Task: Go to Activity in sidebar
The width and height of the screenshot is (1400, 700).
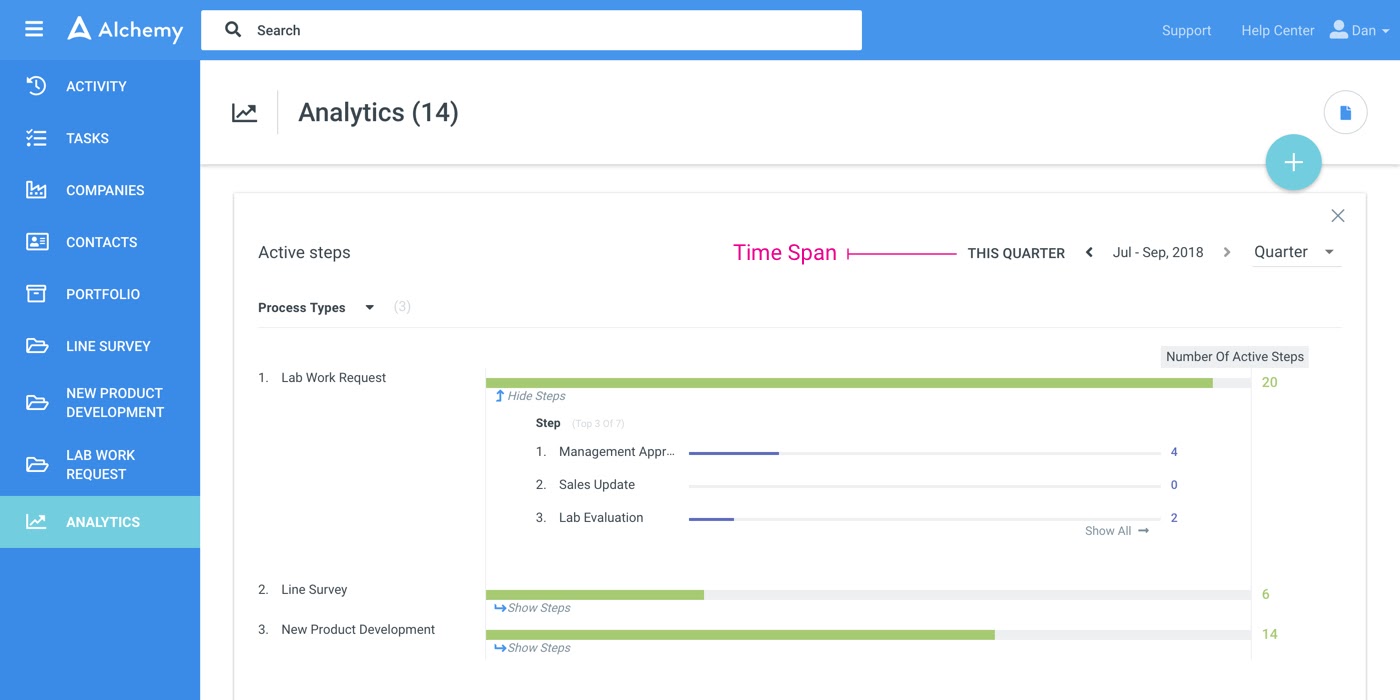Action: click(100, 86)
